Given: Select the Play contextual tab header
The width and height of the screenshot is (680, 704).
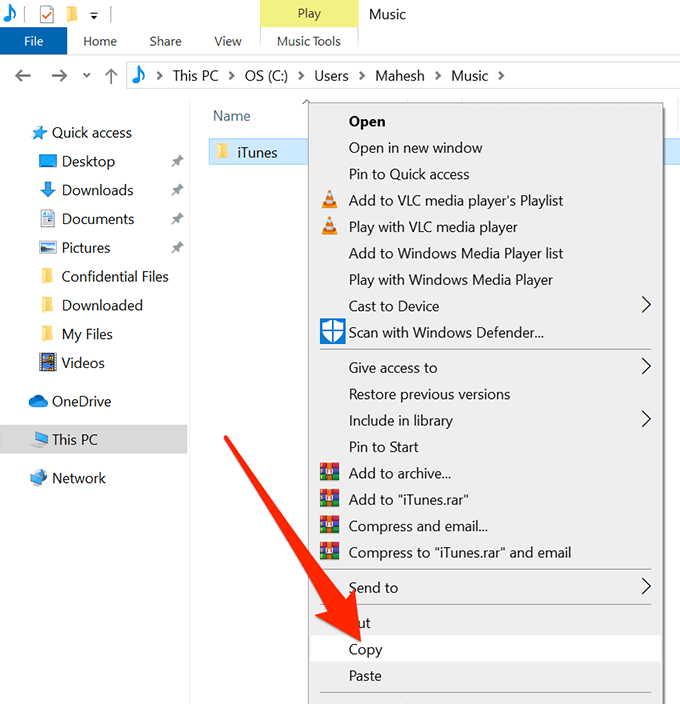Looking at the screenshot, I should click(x=309, y=14).
